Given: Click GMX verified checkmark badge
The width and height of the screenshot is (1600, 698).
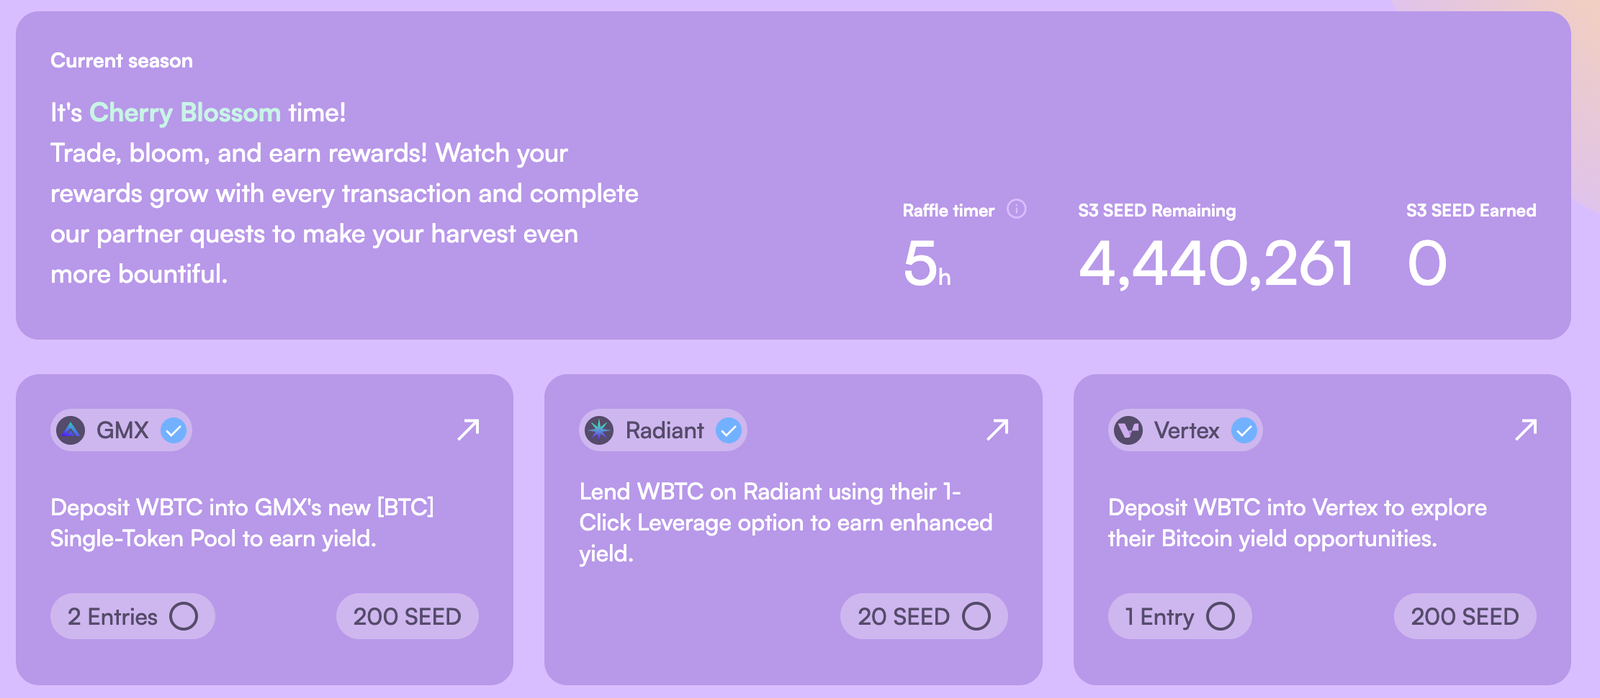Looking at the screenshot, I should click(x=174, y=431).
